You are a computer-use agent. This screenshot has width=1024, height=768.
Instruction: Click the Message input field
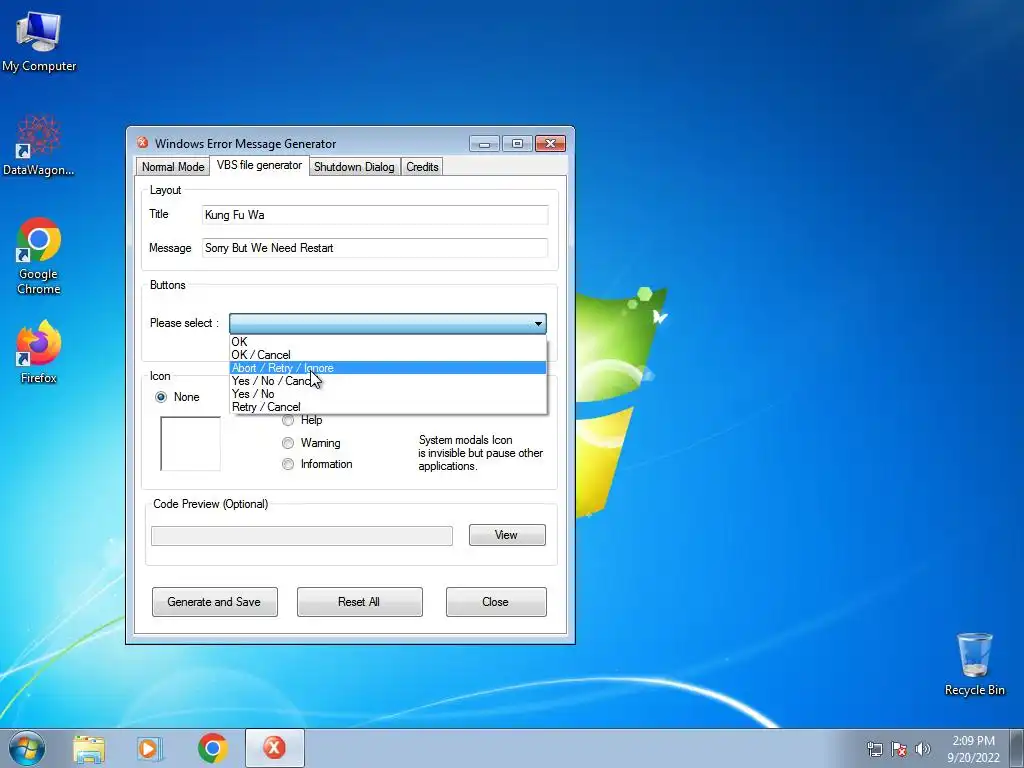(x=375, y=248)
